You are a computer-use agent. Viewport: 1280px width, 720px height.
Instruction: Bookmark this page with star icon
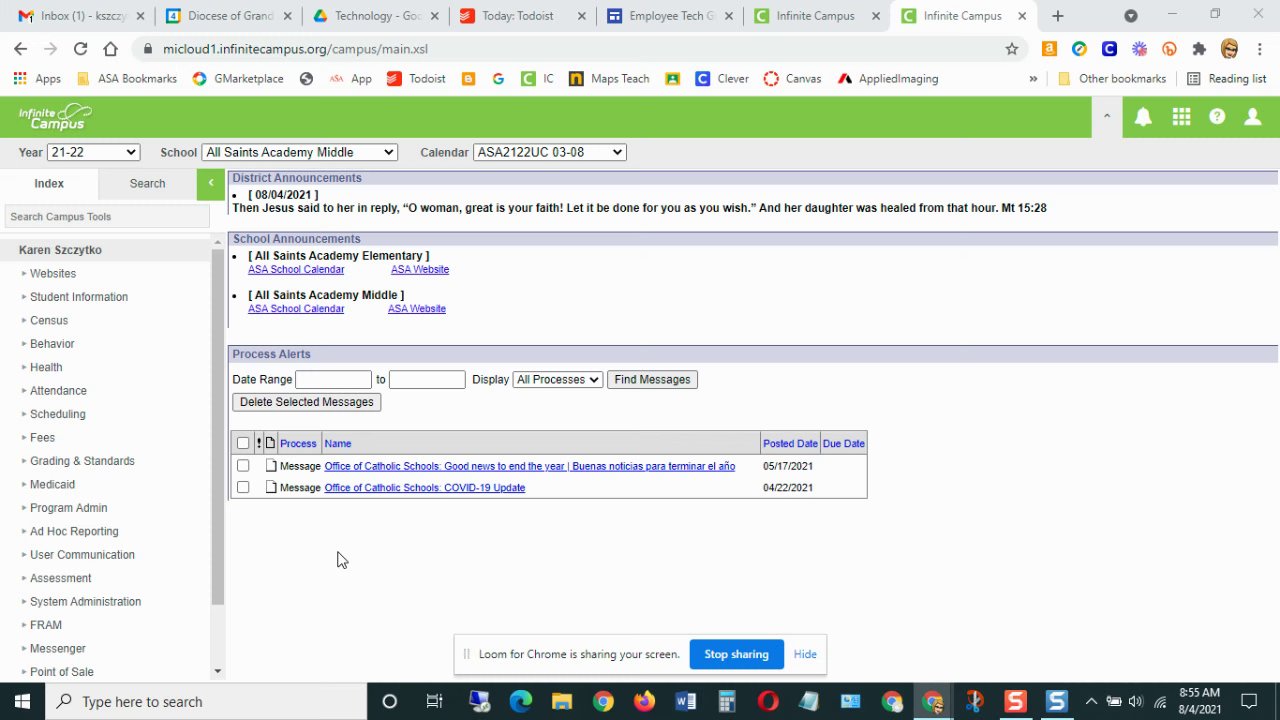click(1012, 49)
